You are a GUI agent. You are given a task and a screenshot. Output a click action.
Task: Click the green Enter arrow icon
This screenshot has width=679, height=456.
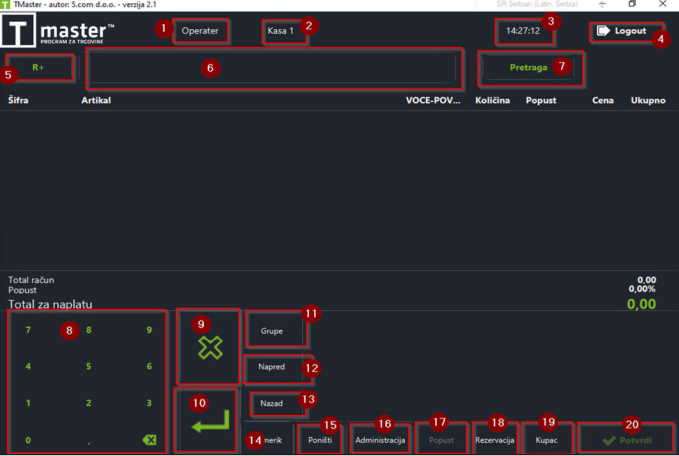(210, 421)
